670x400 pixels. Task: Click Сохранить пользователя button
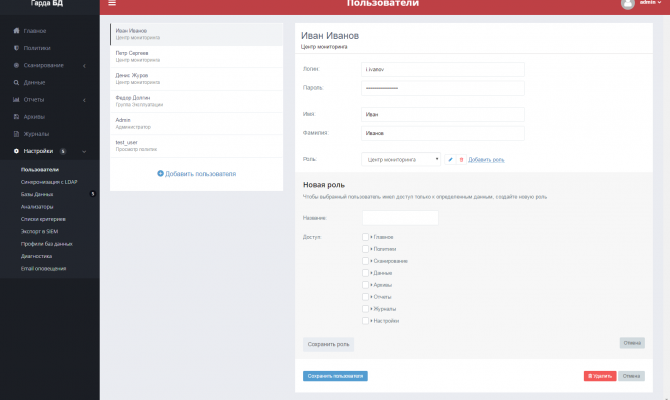click(335, 376)
